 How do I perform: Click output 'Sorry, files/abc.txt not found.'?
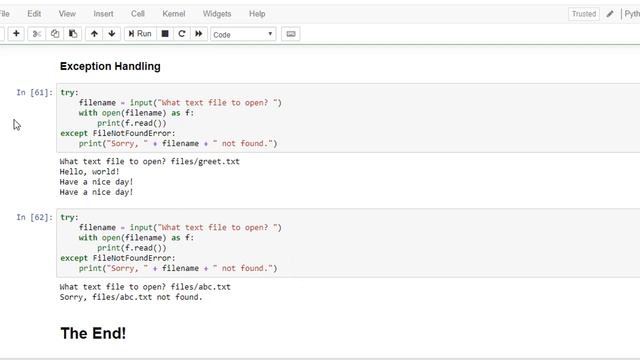tap(131, 297)
